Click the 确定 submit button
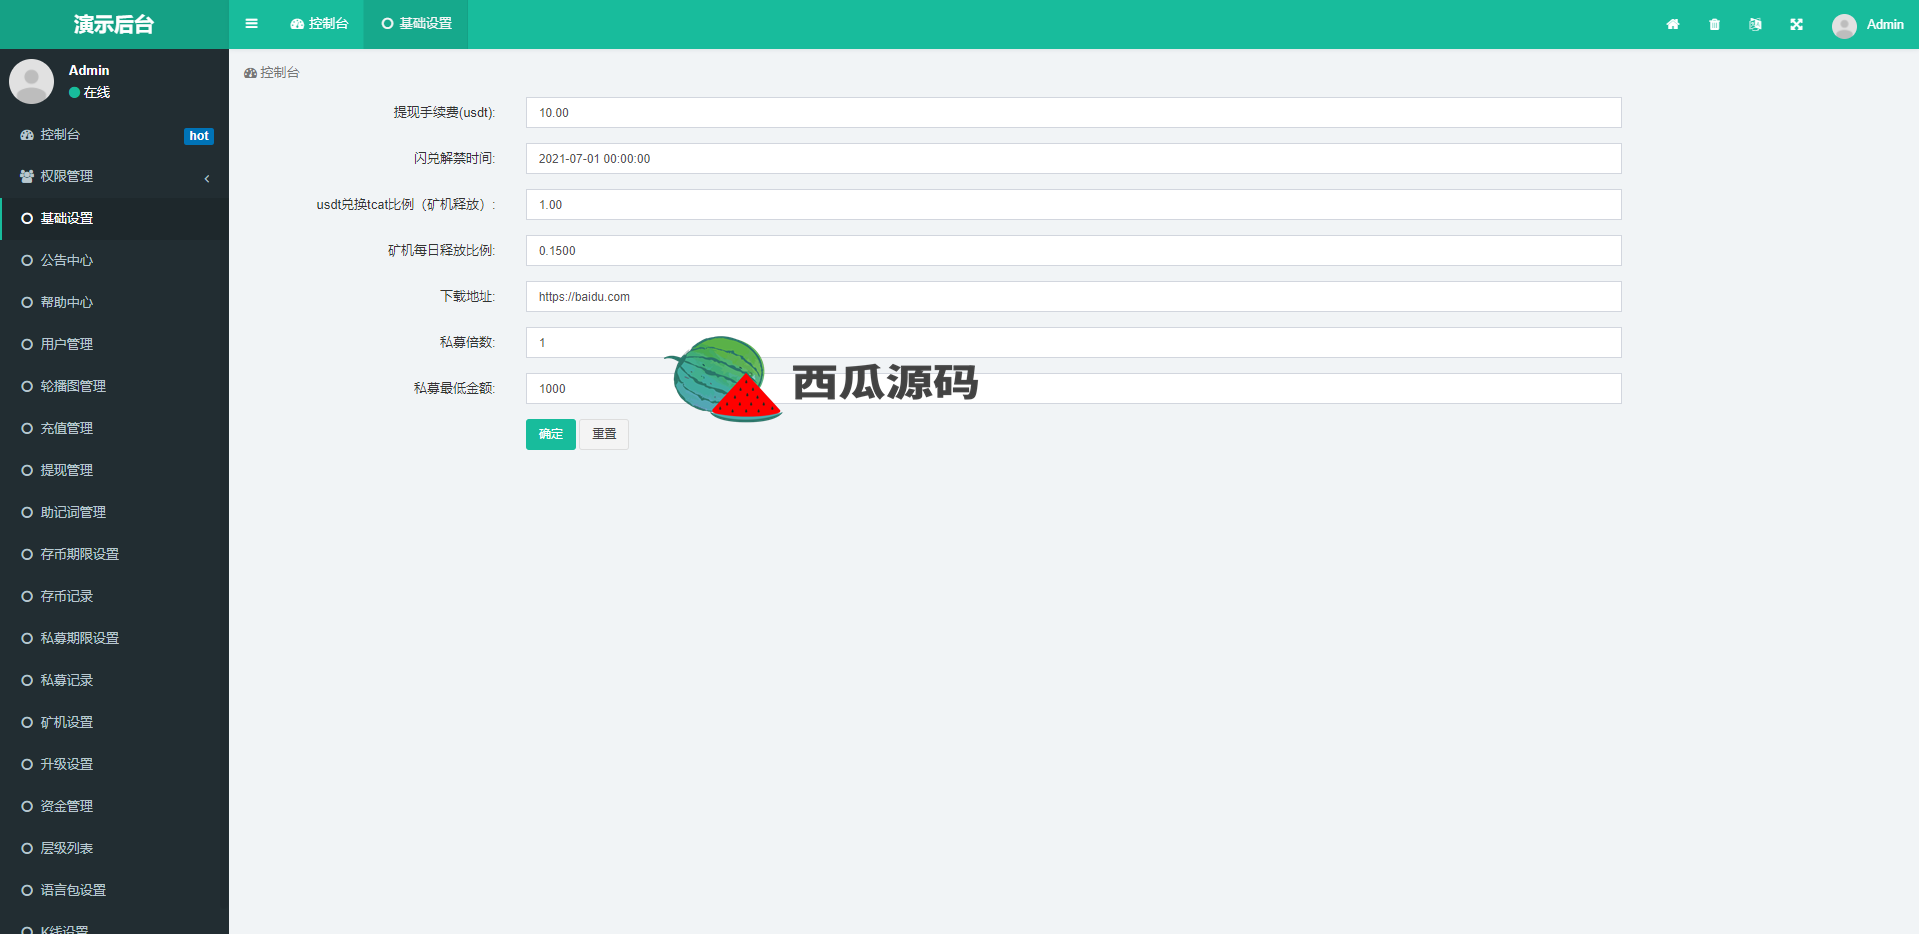This screenshot has height=934, width=1919. pos(551,434)
